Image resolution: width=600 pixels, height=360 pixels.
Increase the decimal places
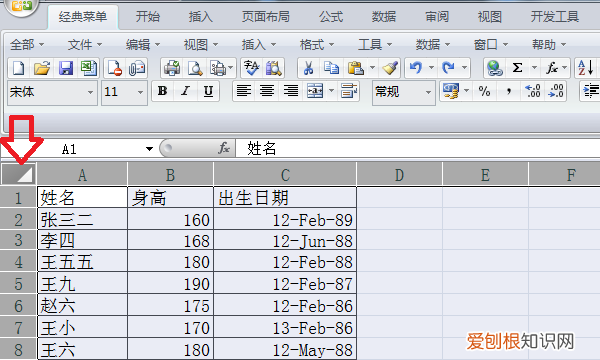pos(533,91)
